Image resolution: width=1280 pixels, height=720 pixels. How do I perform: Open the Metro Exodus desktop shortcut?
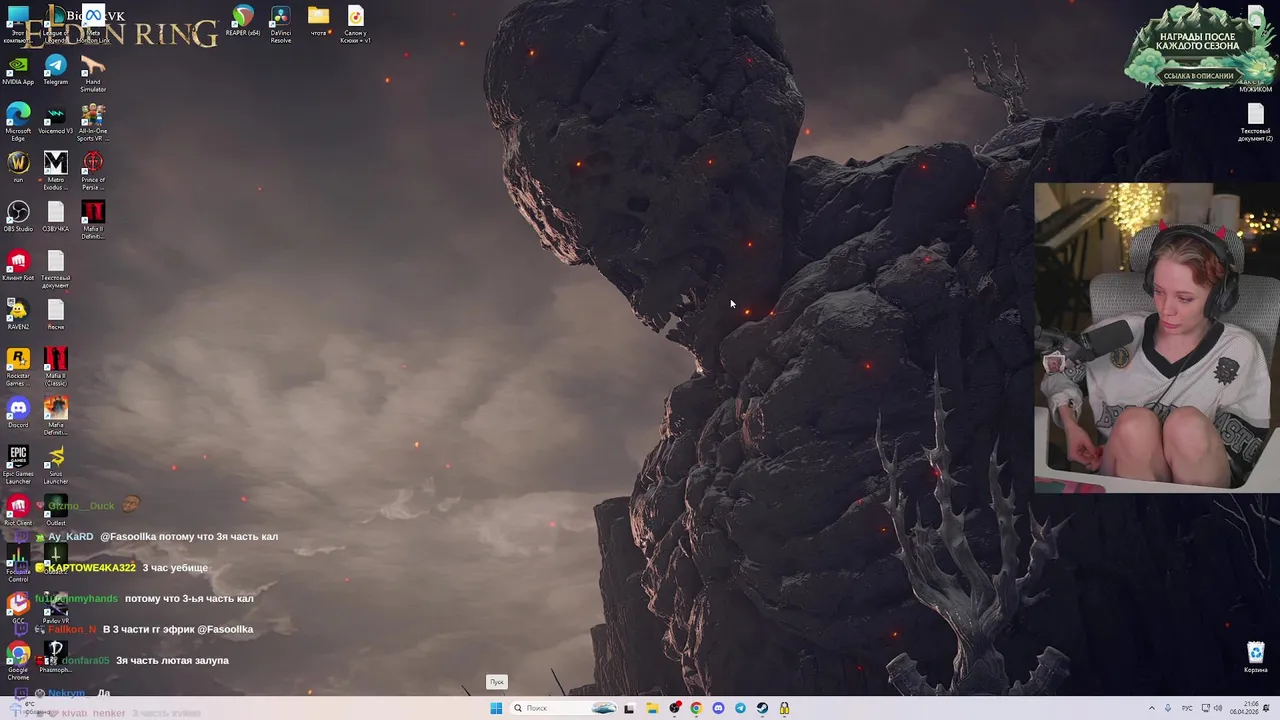click(55, 171)
